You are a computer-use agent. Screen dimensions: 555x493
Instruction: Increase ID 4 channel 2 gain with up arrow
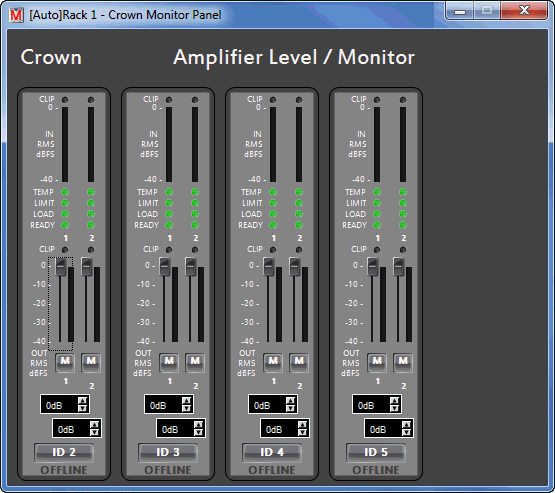(x=303, y=425)
